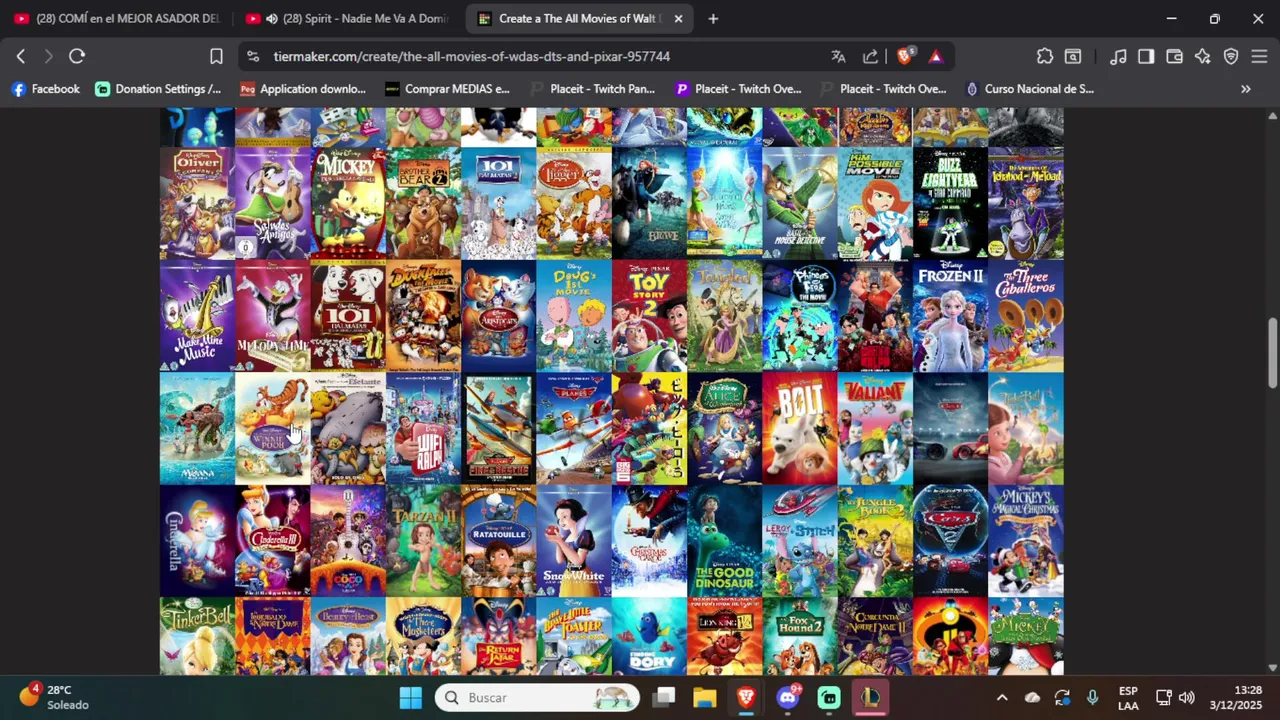Screen dimensions: 1280x720
Task: Reload the page with the refresh icon
Action: tap(77, 56)
